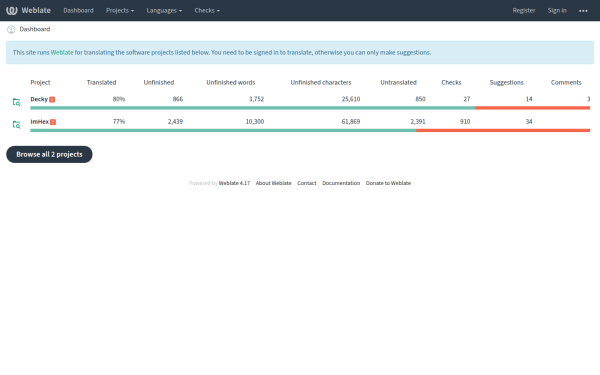
Task: Click the red alert badge next to ImHex
Action: (53, 122)
